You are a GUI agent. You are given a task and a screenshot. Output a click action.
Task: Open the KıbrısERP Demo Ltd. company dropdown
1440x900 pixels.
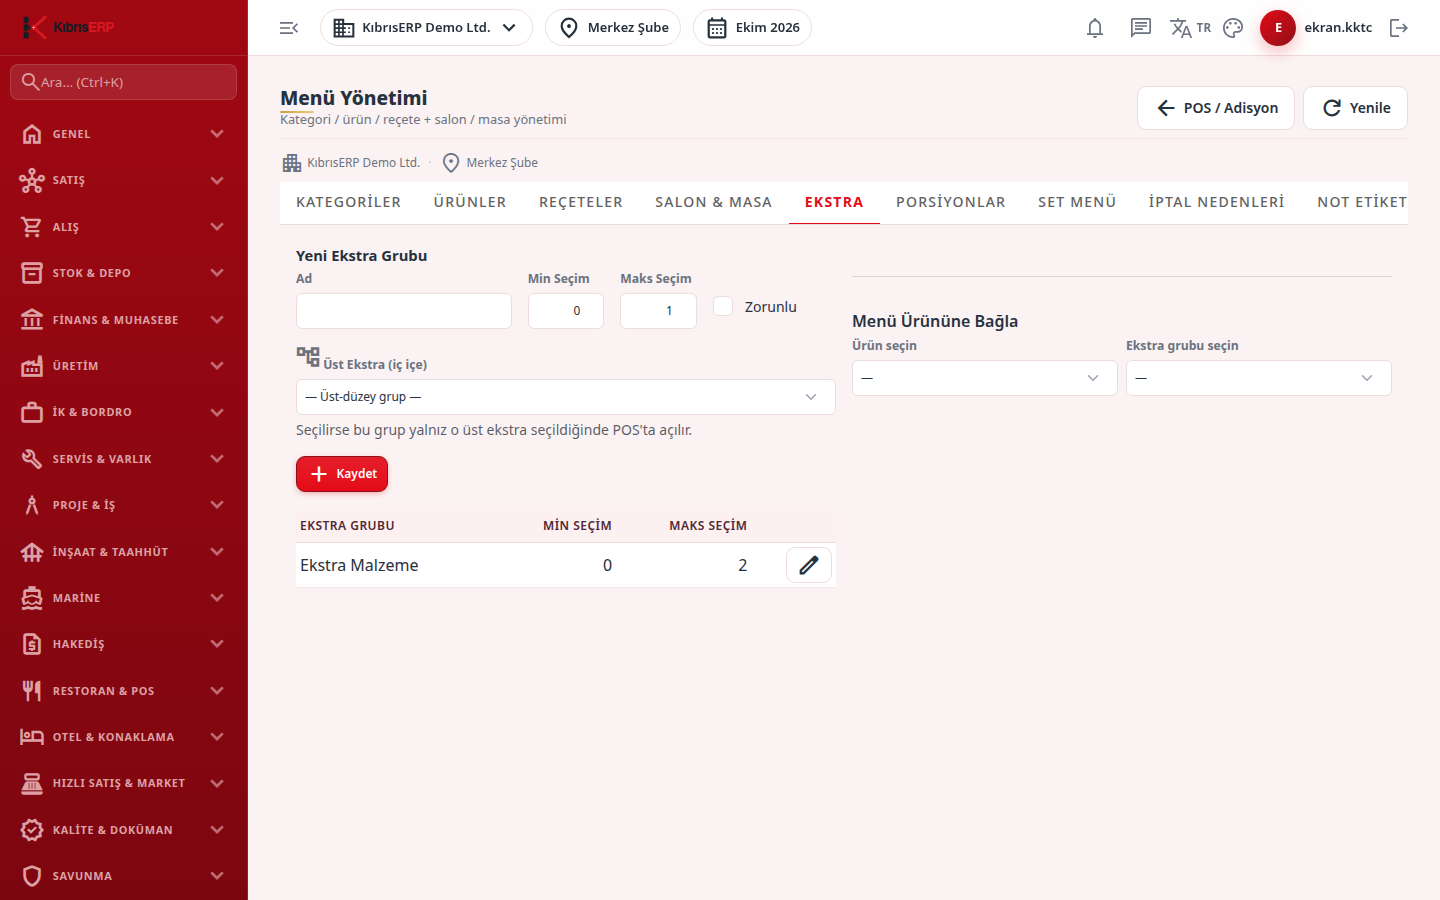click(426, 28)
